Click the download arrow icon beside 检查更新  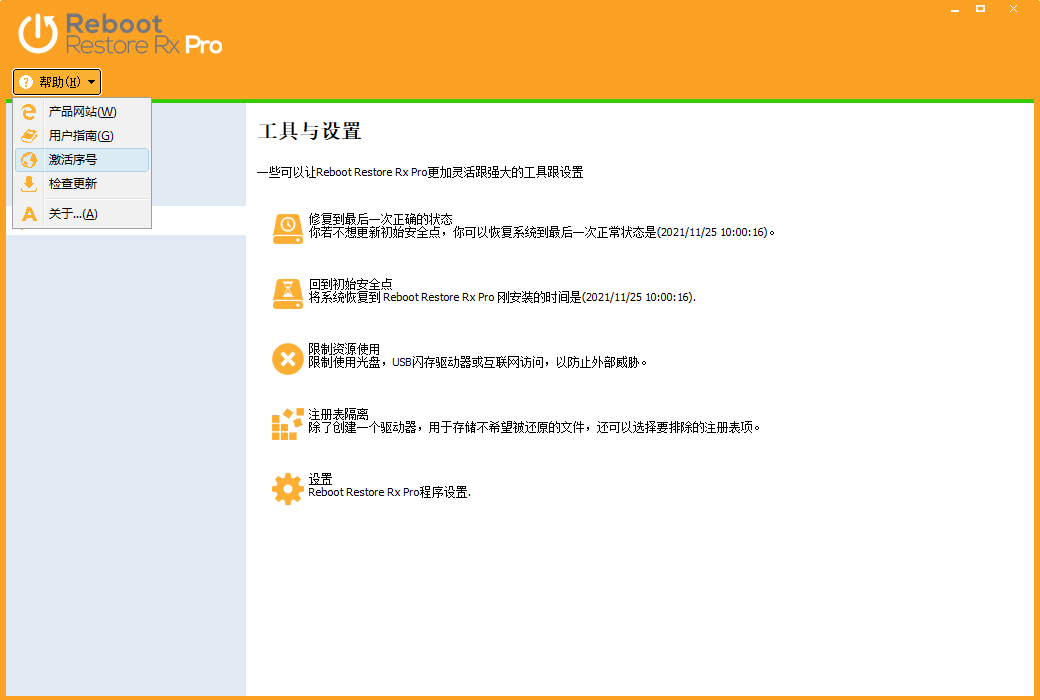pos(29,184)
